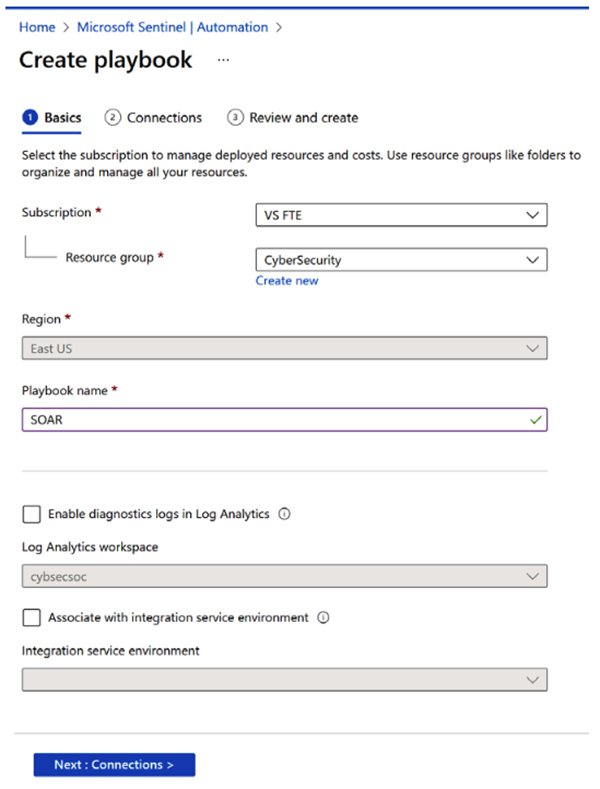Click the Playbook name input field
This screenshot has height=789, width=600.
point(270,420)
